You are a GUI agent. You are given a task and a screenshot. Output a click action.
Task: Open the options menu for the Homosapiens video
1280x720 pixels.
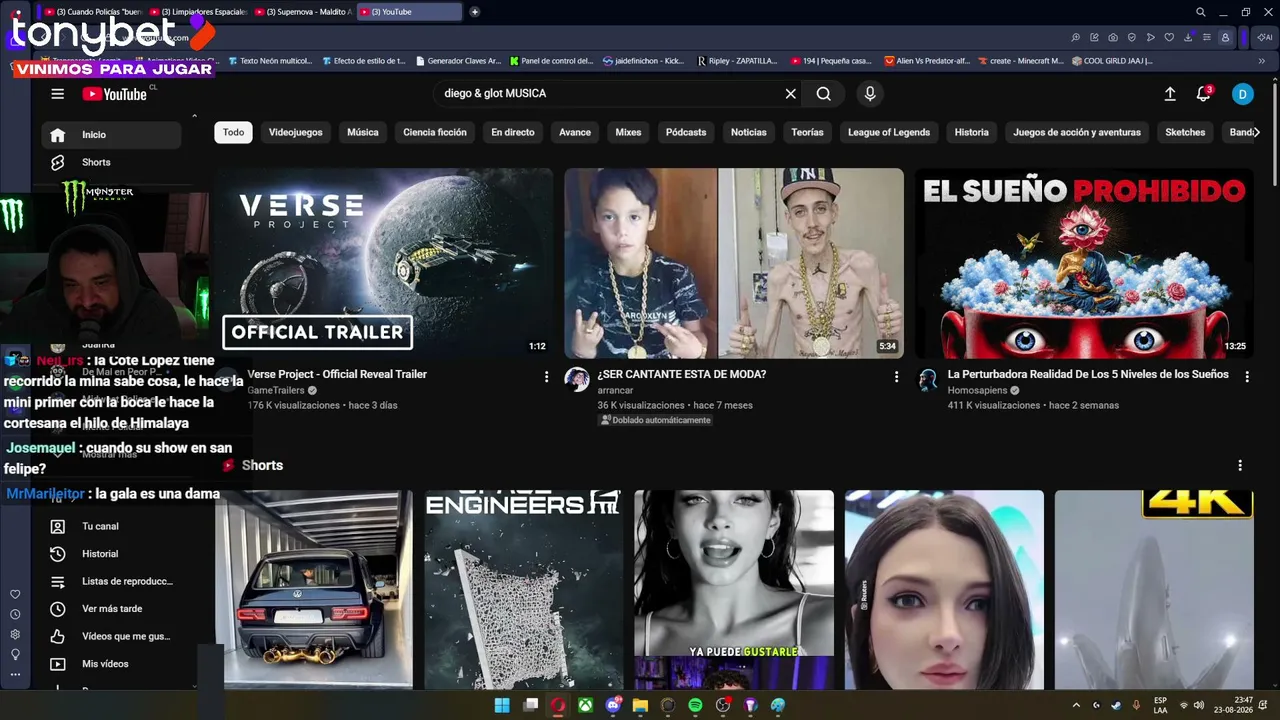click(1247, 377)
